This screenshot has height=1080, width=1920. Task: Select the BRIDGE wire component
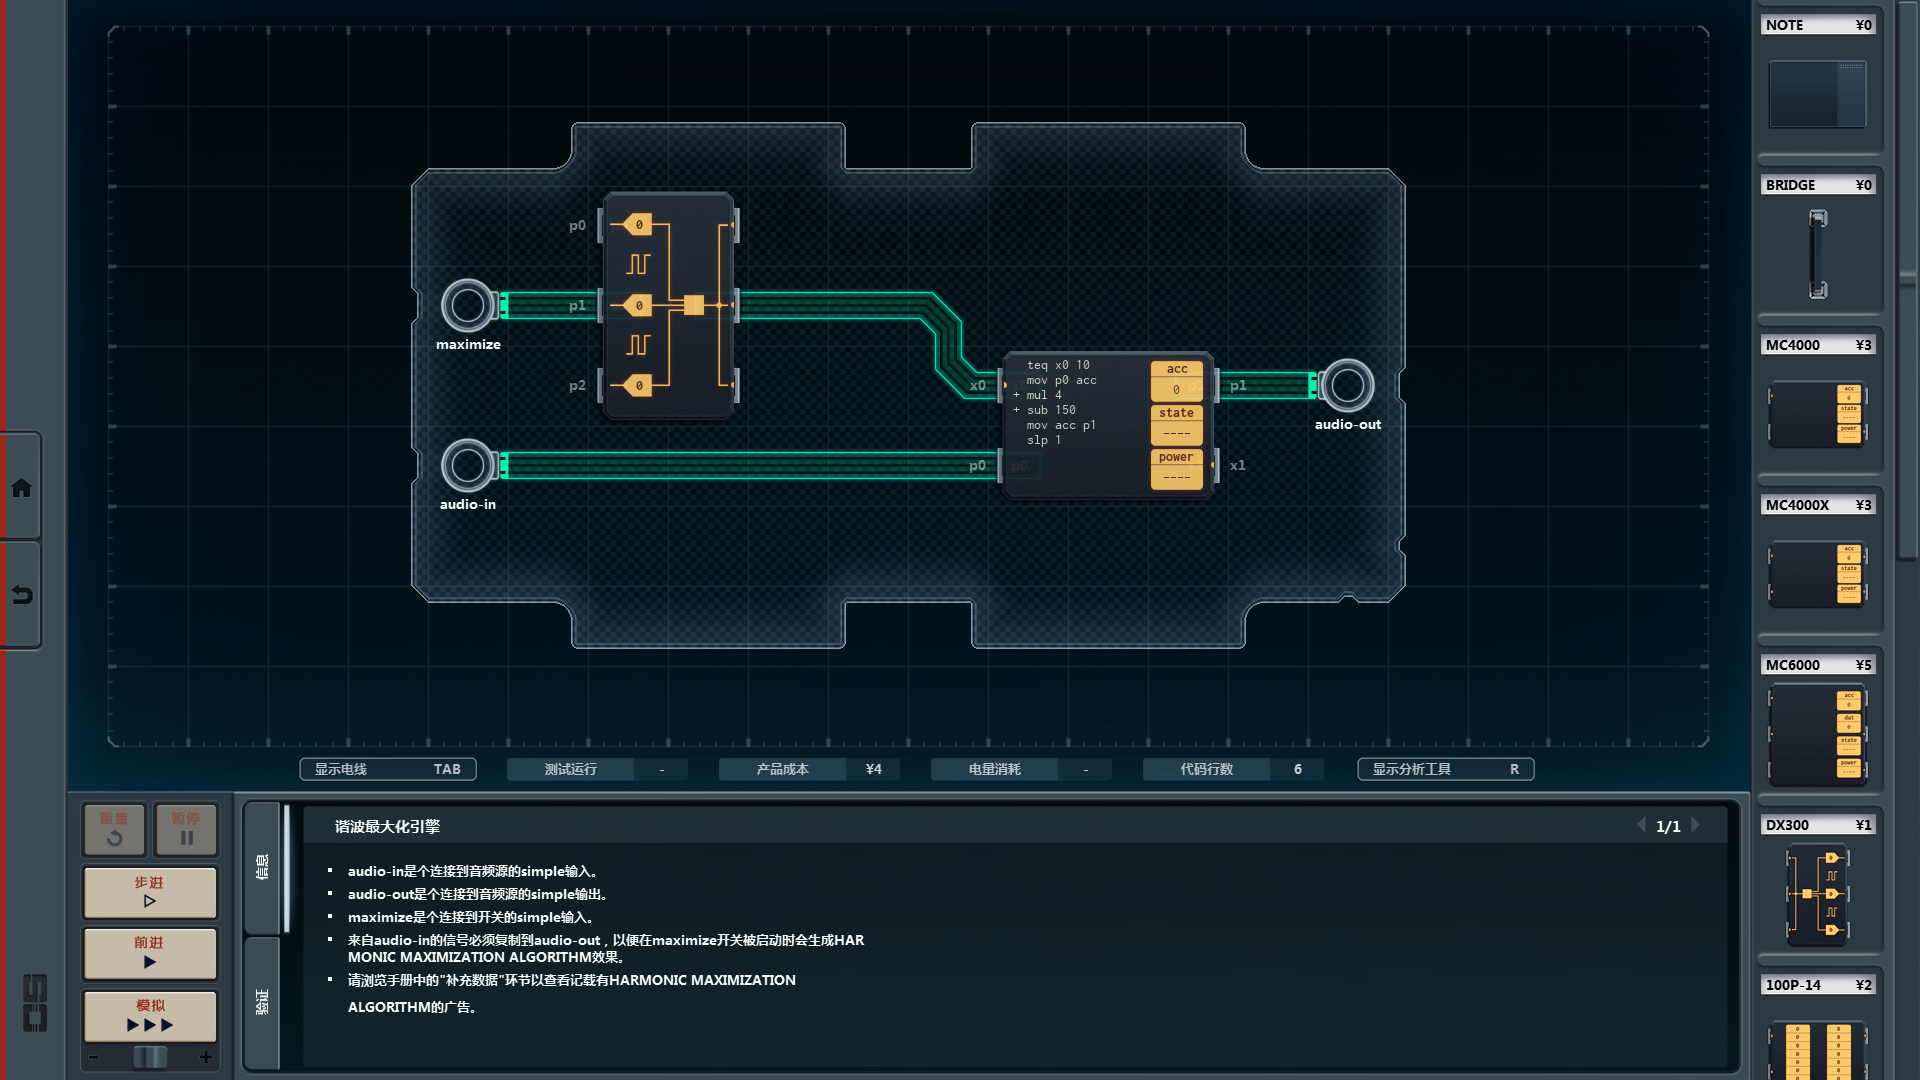click(1817, 253)
